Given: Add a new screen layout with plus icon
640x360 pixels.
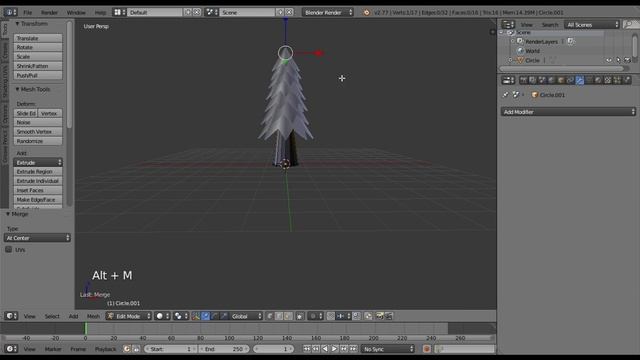Looking at the screenshot, I should point(188,12).
